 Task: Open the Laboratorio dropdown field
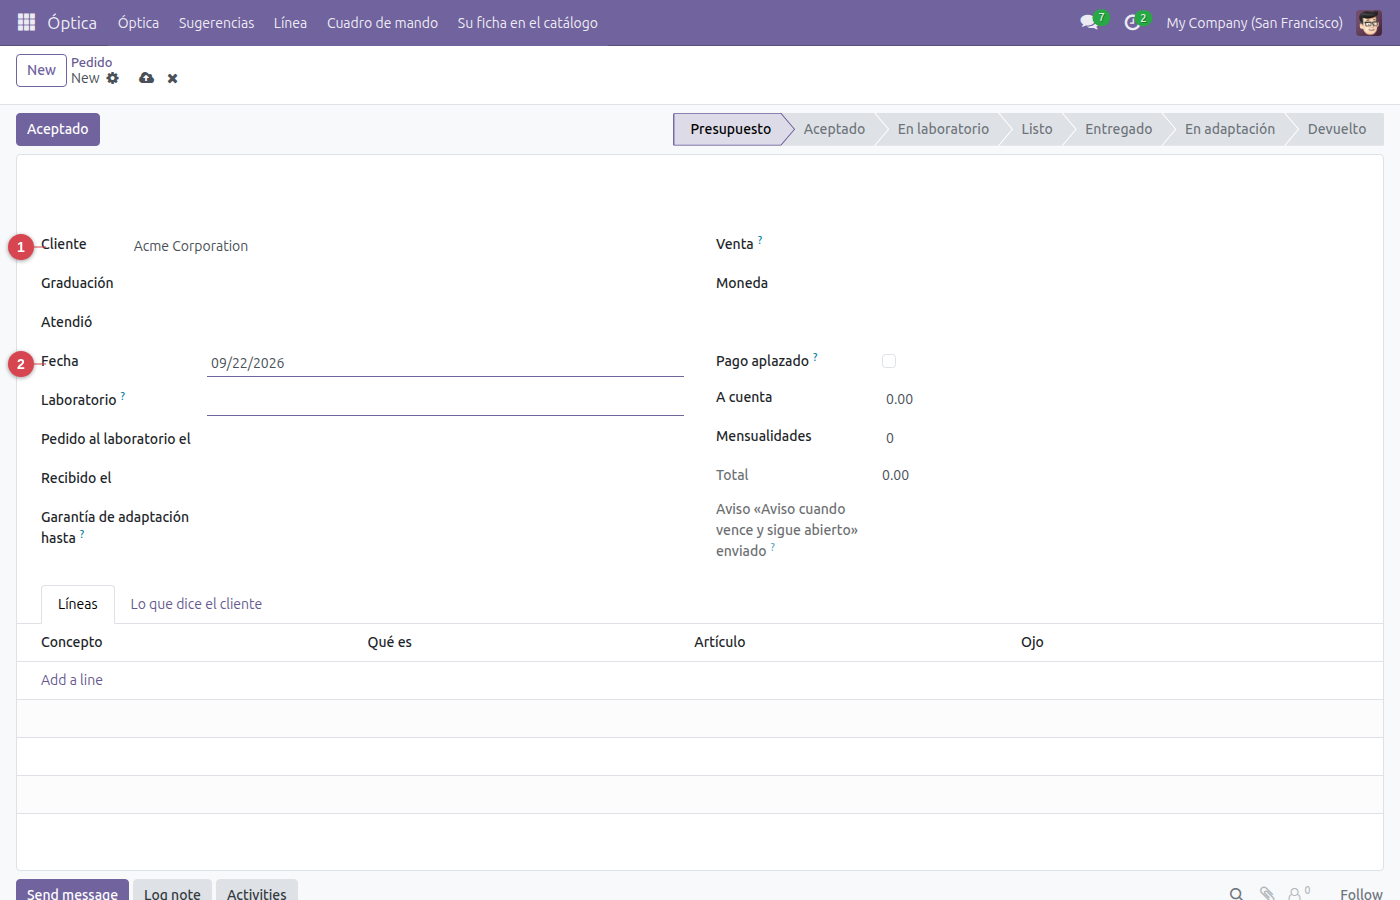coord(445,401)
